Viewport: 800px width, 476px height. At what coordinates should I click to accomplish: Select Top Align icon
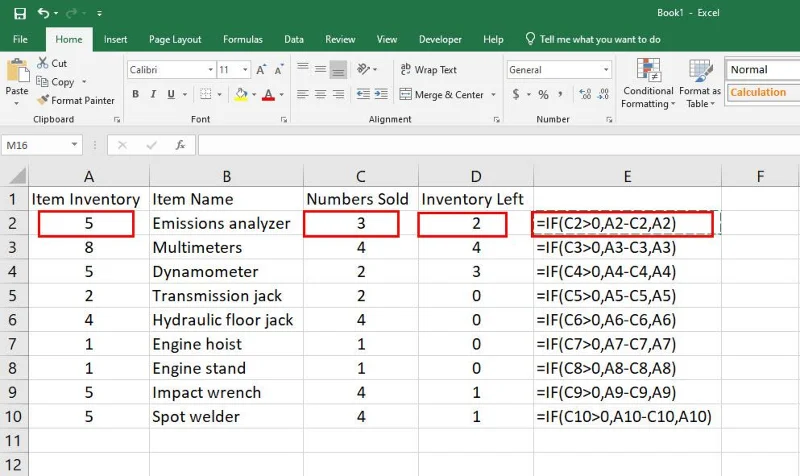303,68
